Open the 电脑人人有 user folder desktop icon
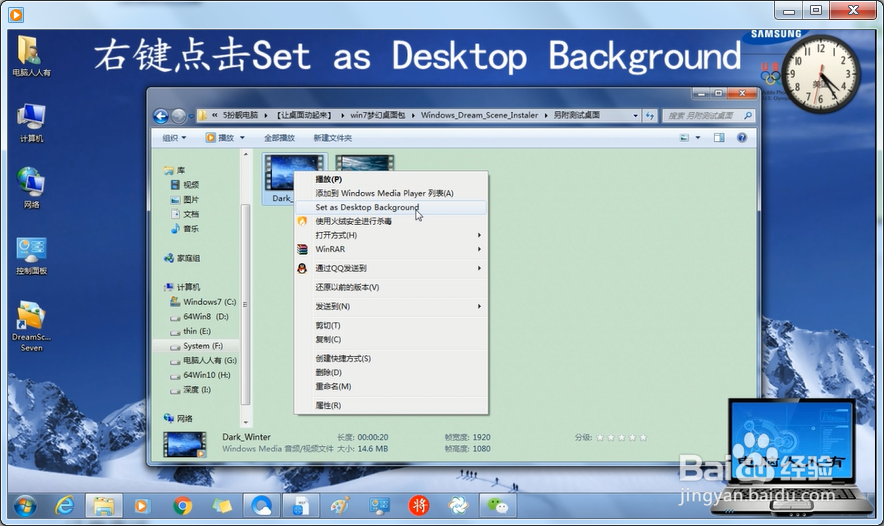This screenshot has height=526, width=884. pos(31,55)
